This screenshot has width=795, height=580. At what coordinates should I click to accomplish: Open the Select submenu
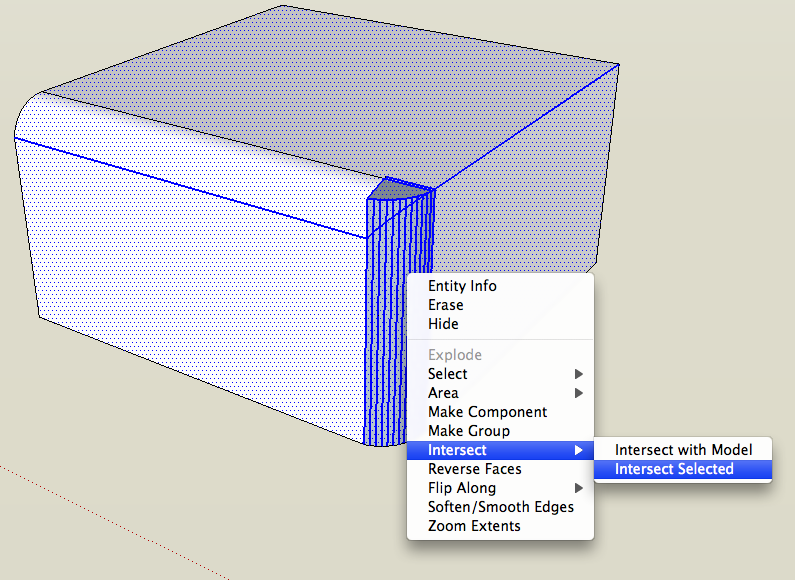click(x=500, y=374)
